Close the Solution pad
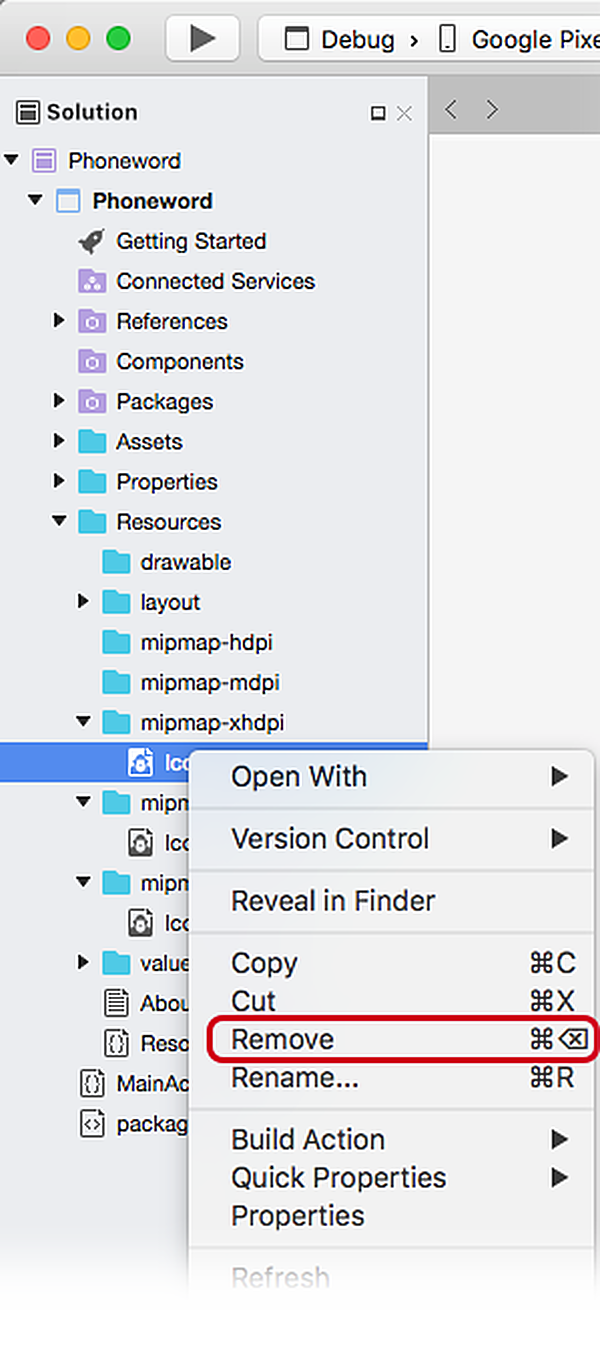 404,113
